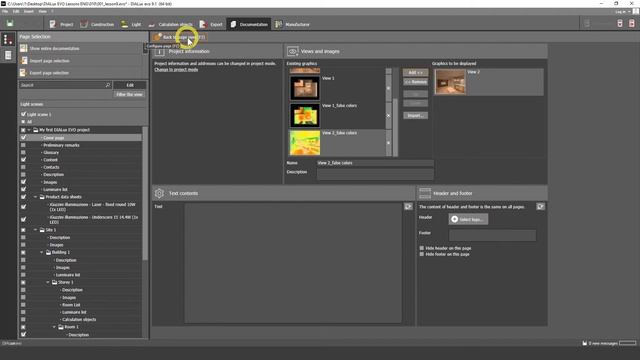Click Export page selection icon
Screen dimensions: 640x360
tap(24, 73)
